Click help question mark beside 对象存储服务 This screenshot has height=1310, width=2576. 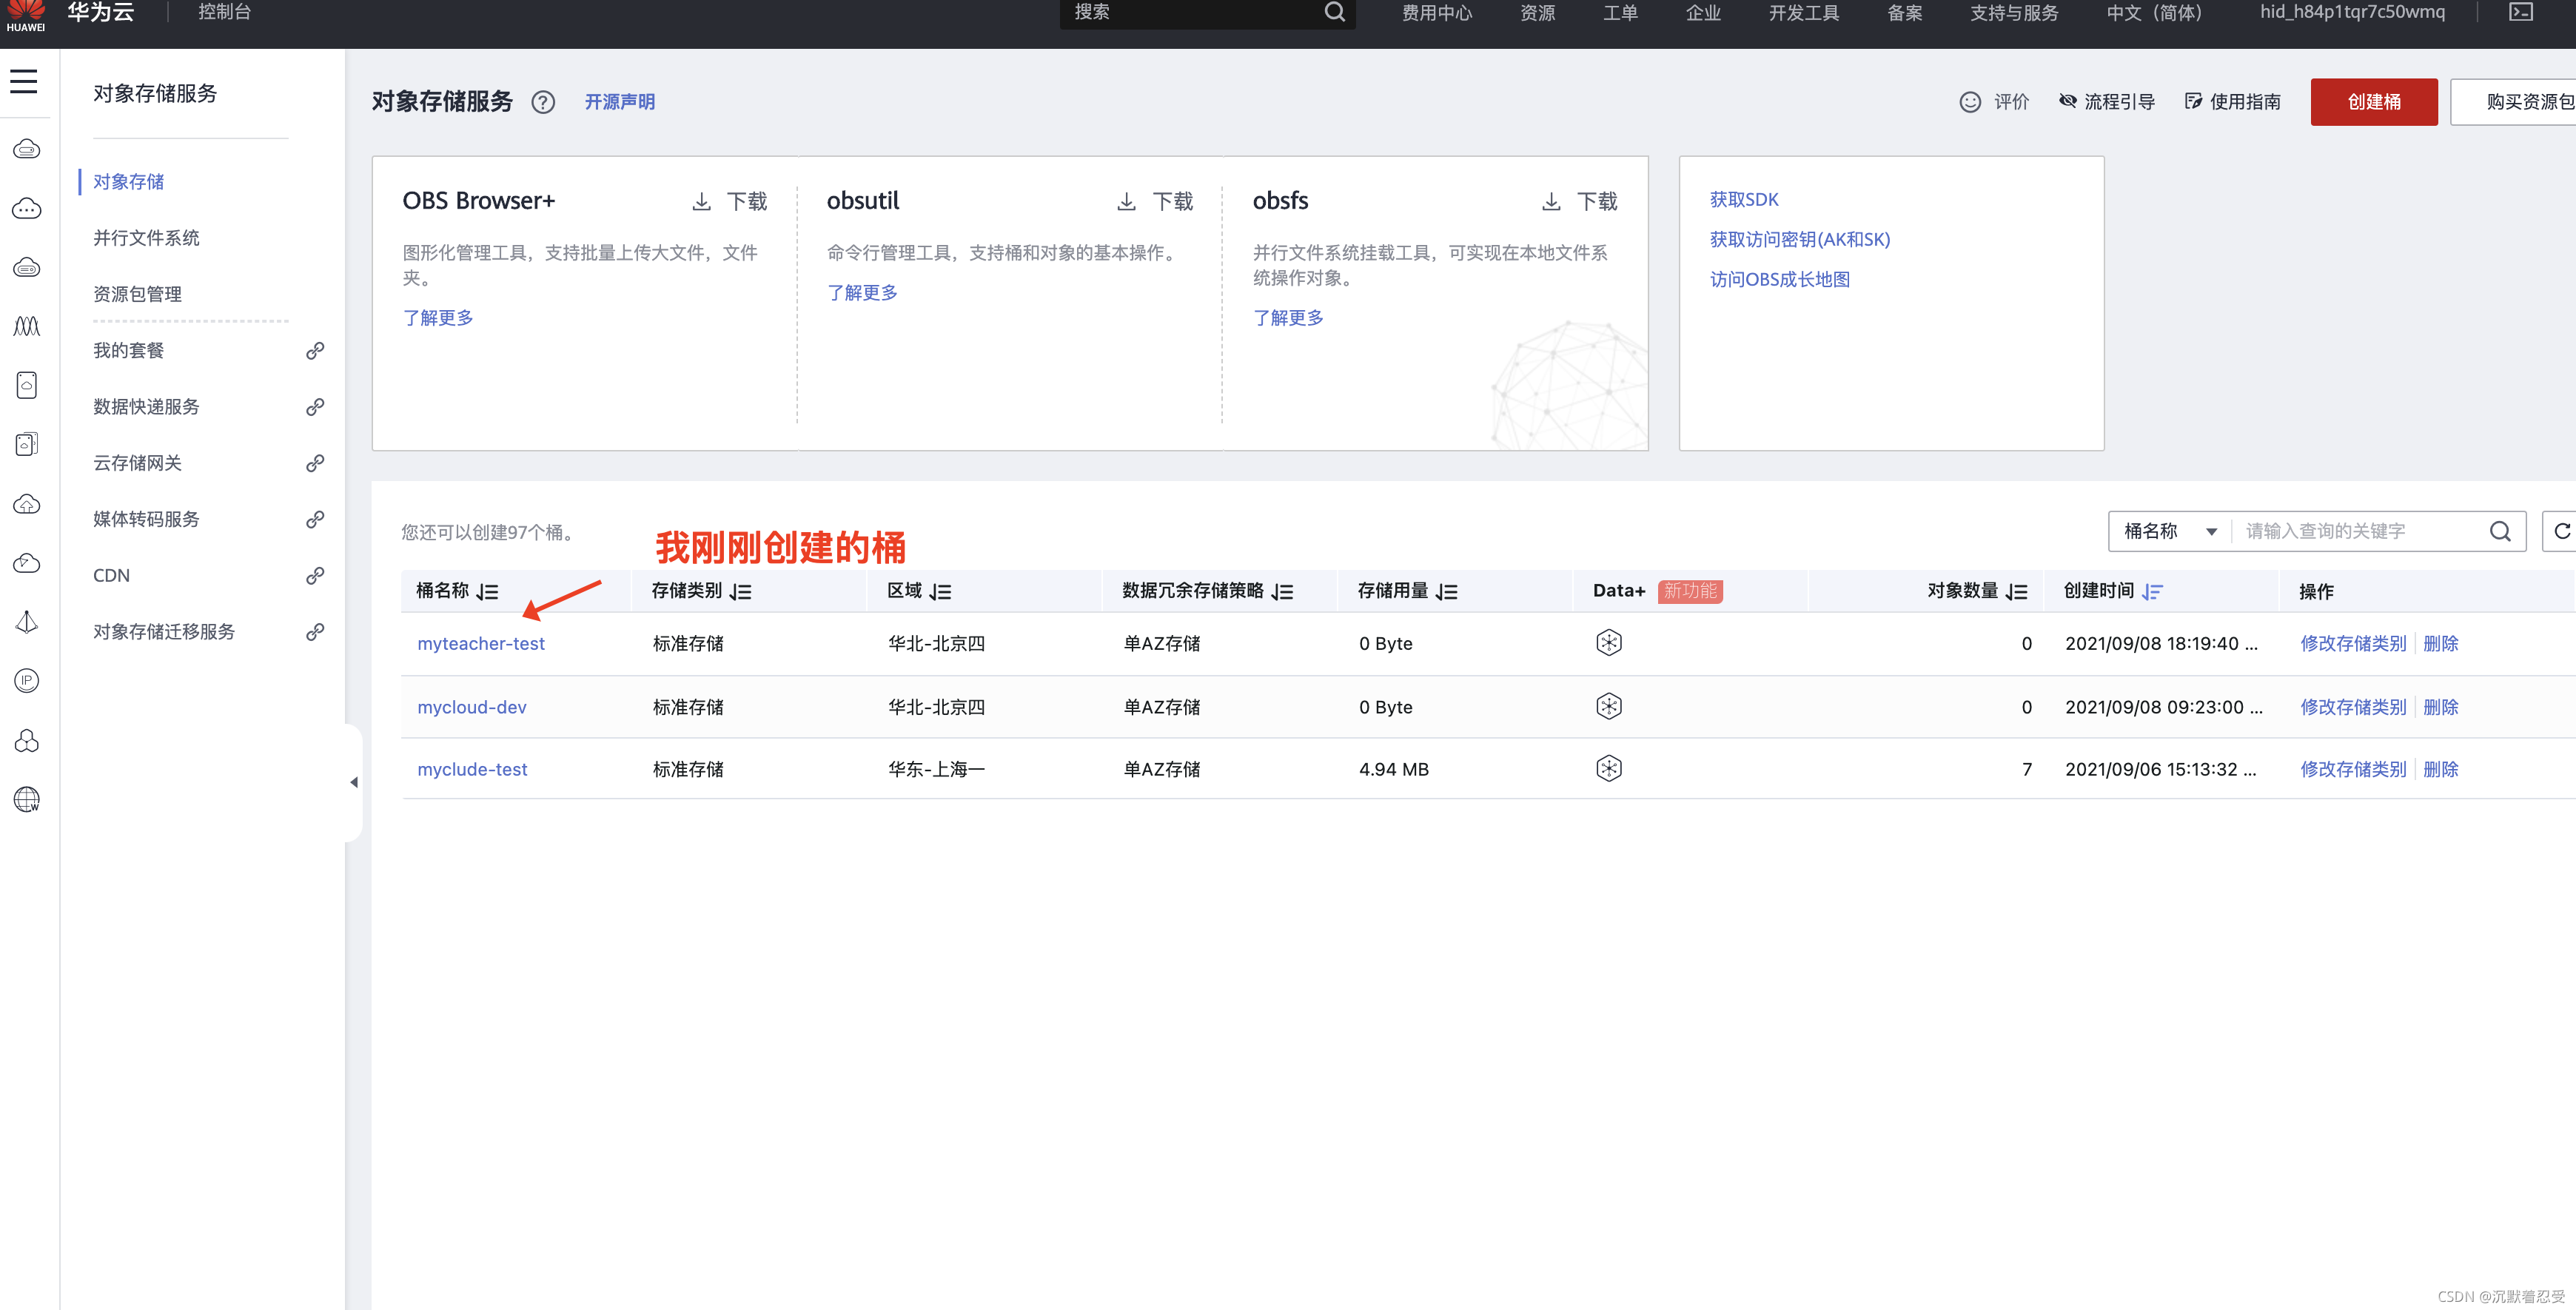pyautogui.click(x=543, y=102)
